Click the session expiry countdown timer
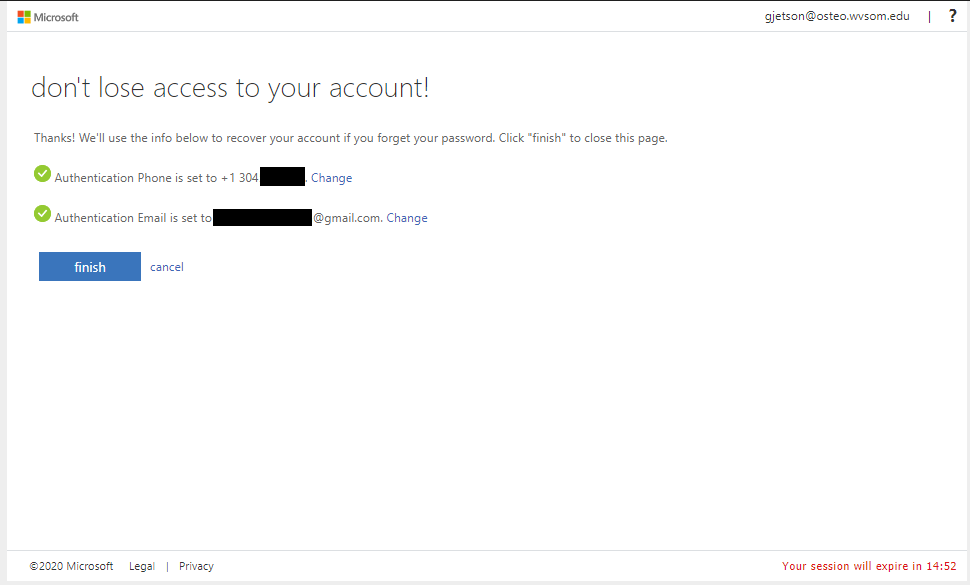Image resolution: width=970 pixels, height=585 pixels. click(x=869, y=566)
